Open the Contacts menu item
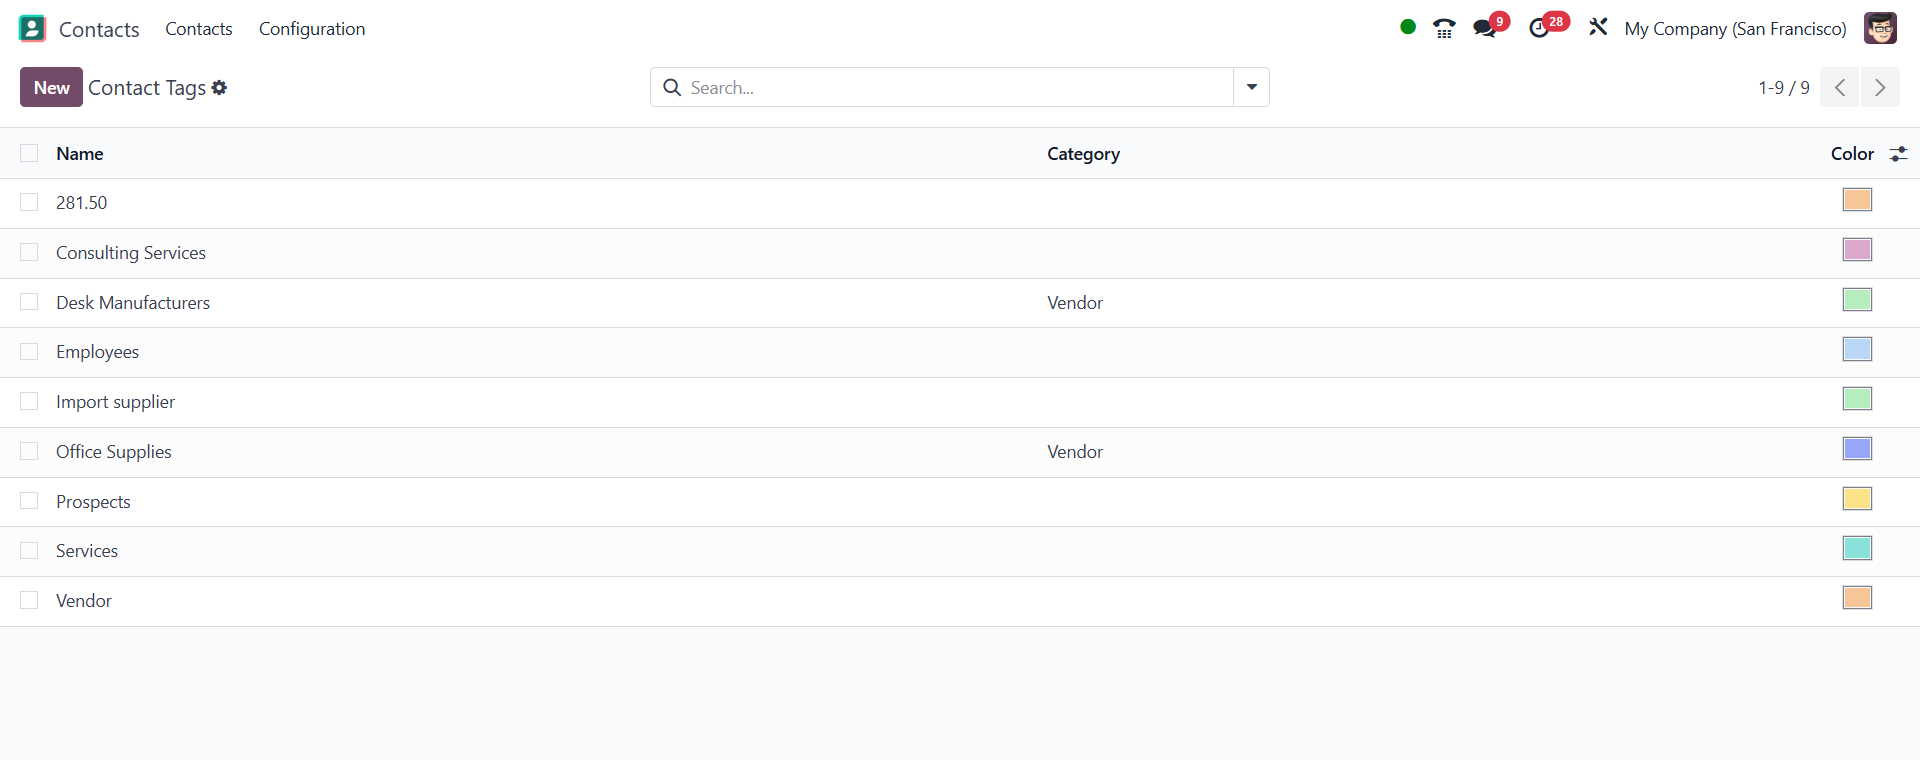This screenshot has width=1920, height=760. click(199, 29)
